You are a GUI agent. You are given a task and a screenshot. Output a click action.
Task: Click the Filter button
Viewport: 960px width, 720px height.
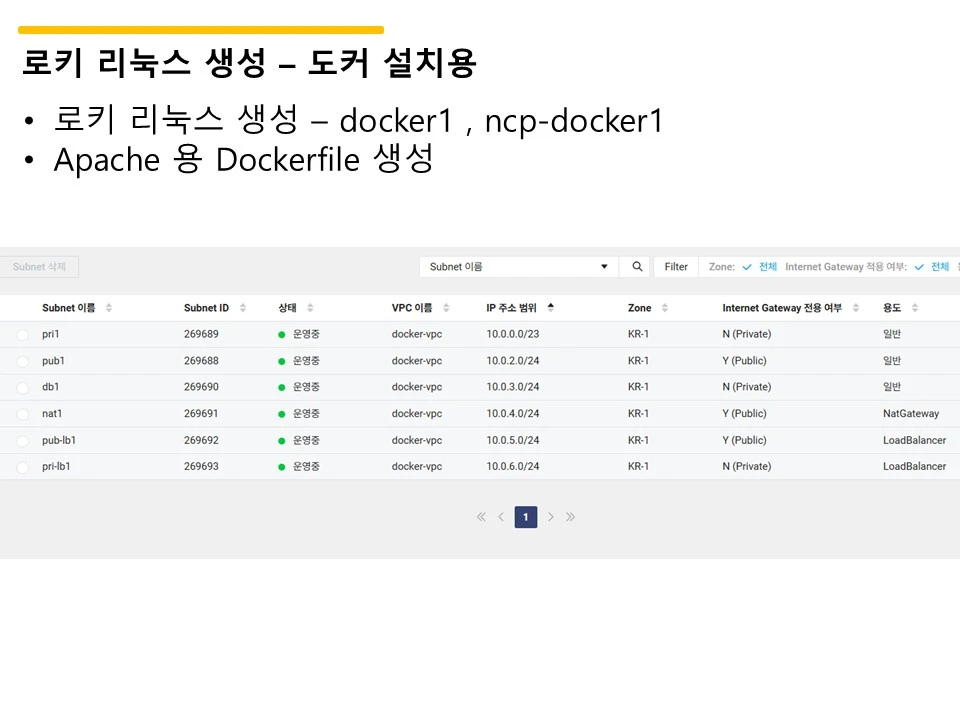tap(676, 266)
